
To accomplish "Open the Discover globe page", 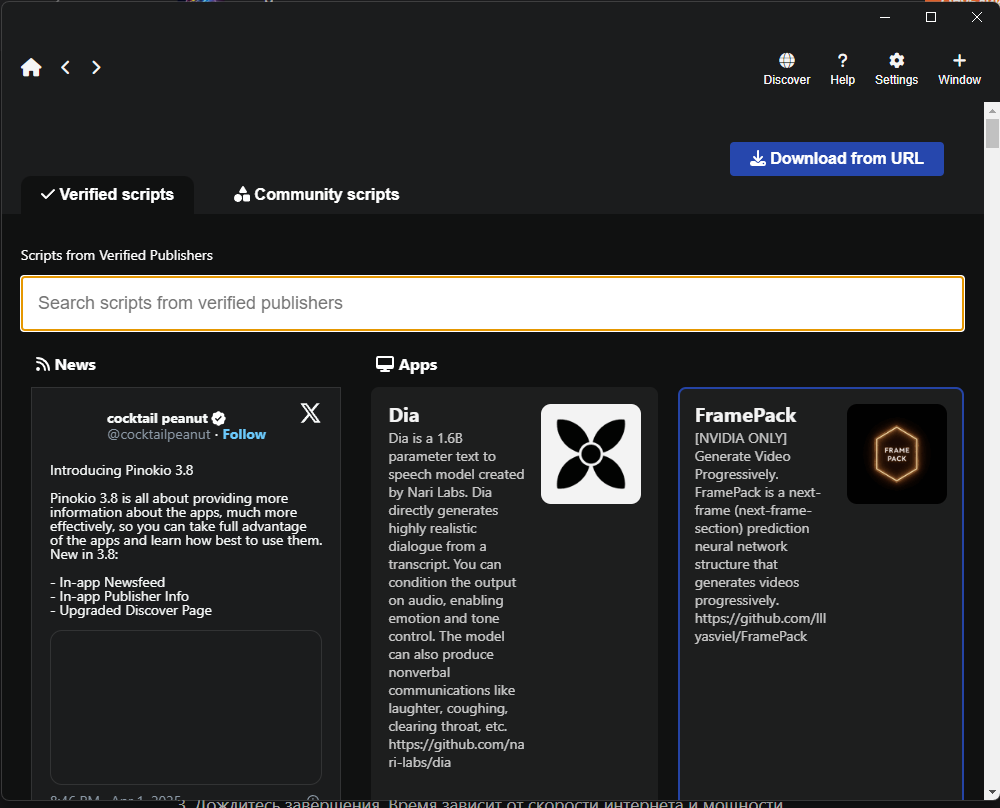I will 786,69.
